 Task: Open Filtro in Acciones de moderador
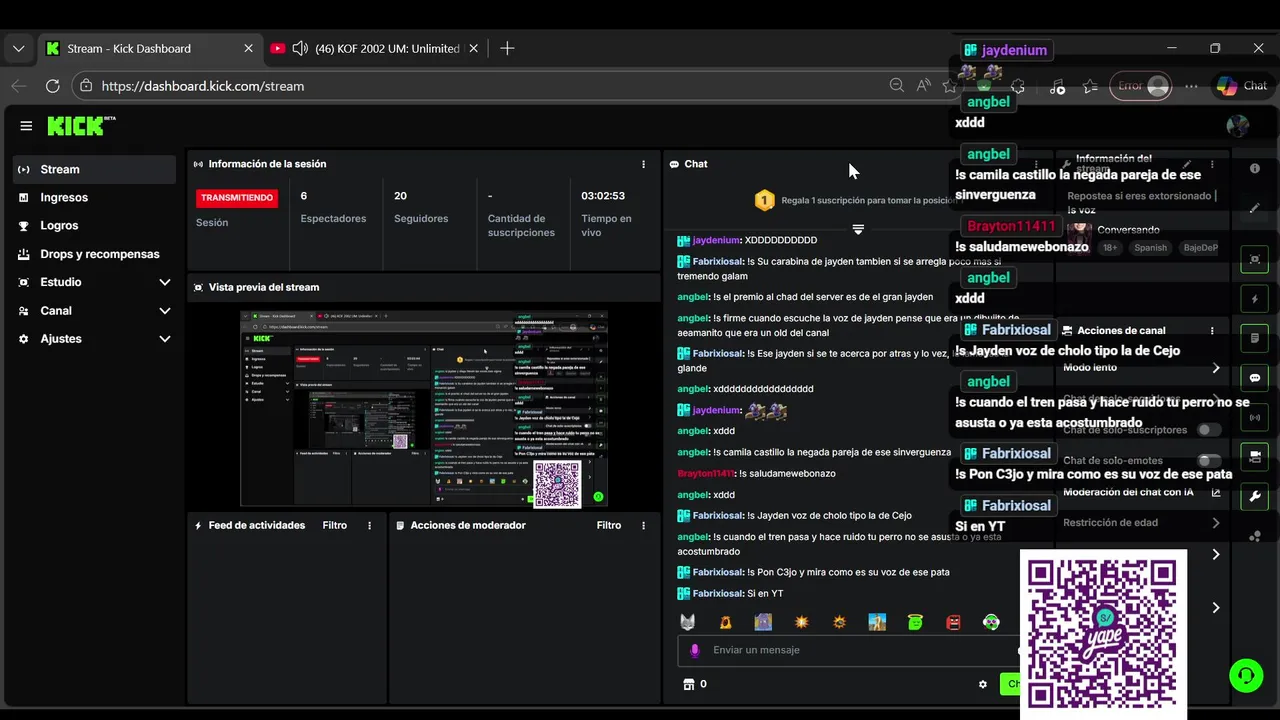608,525
